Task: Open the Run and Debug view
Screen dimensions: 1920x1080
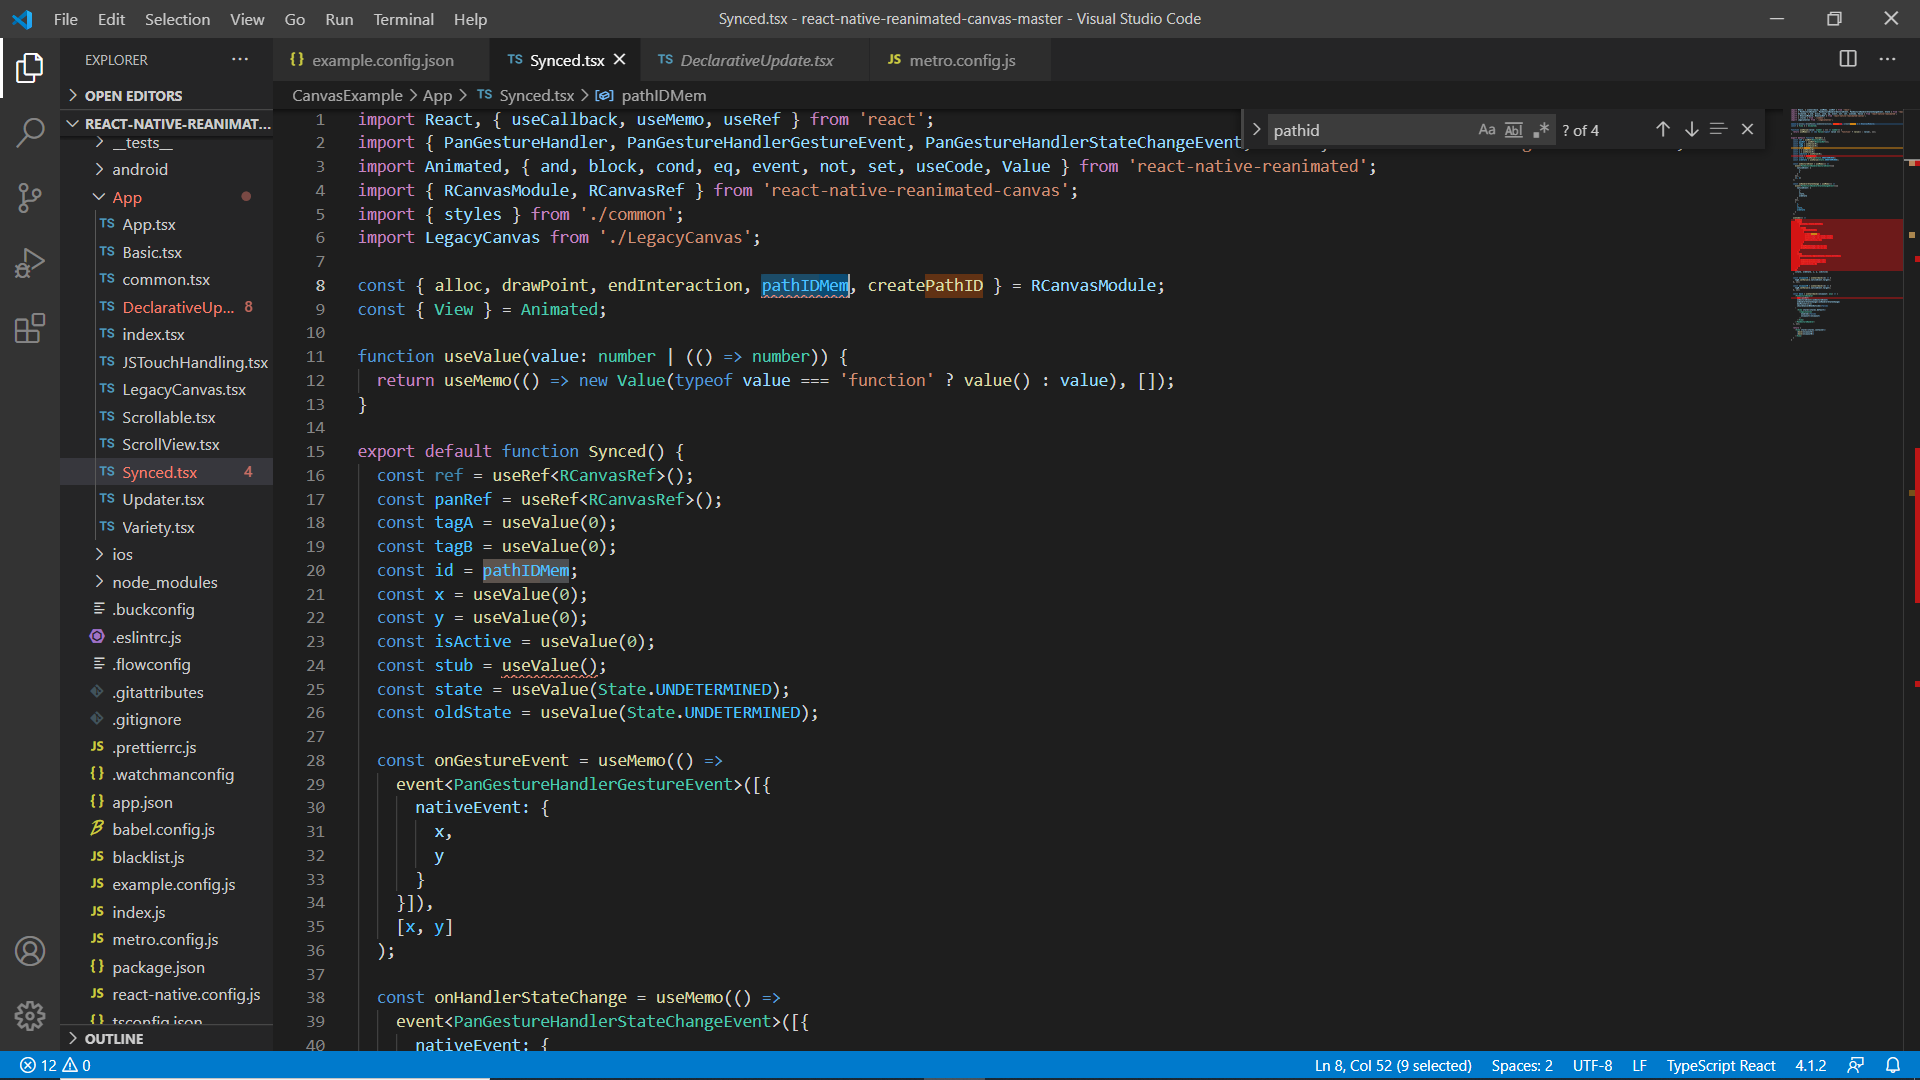Action: pyautogui.click(x=30, y=263)
